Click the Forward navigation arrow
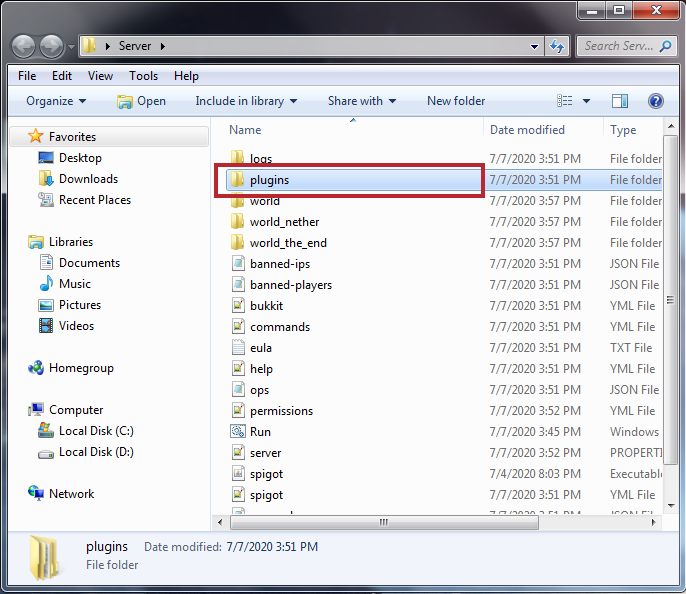The height and width of the screenshot is (594, 686). pyautogui.click(x=51, y=46)
